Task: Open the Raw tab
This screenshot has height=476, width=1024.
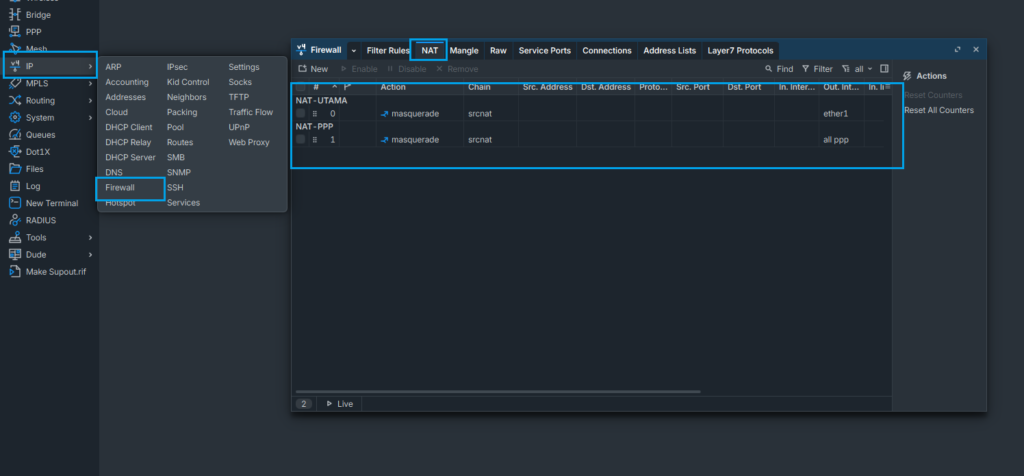Action: click(x=498, y=50)
